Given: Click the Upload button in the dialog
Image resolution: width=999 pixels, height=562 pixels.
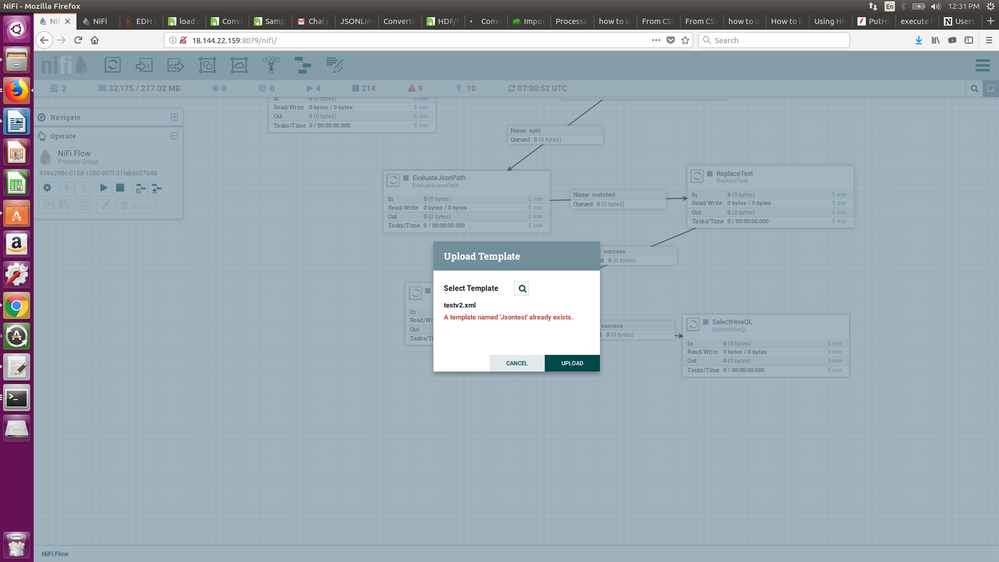Looking at the screenshot, I should click(571, 363).
